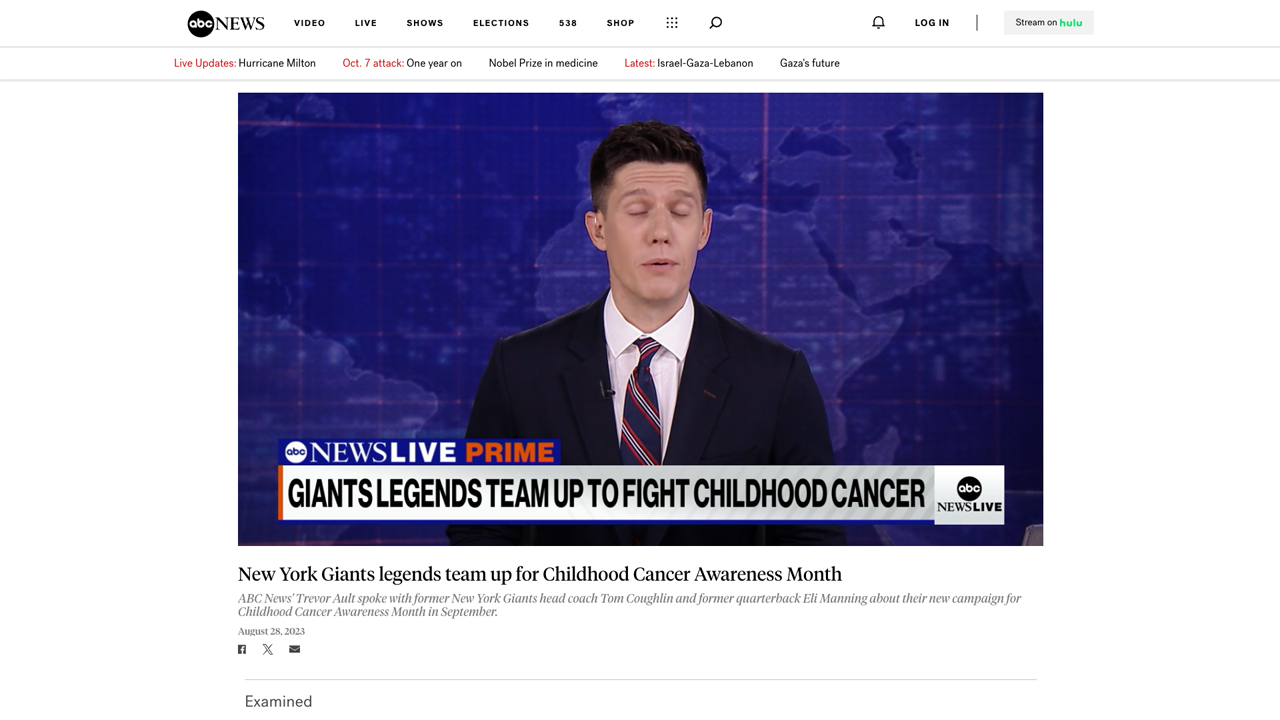Open notifications bell icon

pos(878,23)
